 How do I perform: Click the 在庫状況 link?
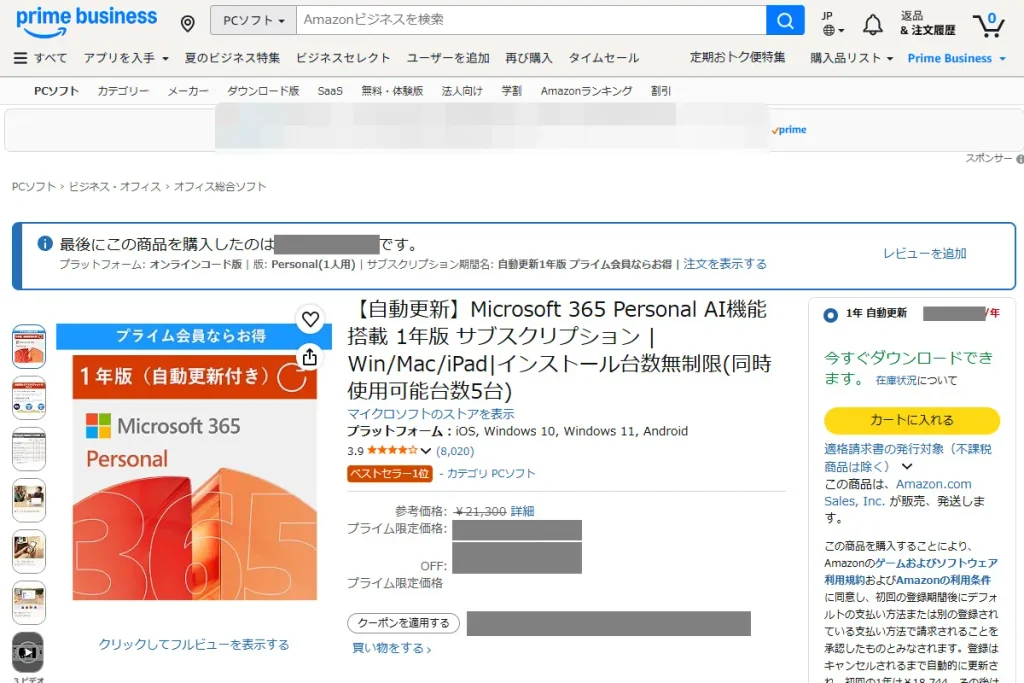[x=896, y=380]
